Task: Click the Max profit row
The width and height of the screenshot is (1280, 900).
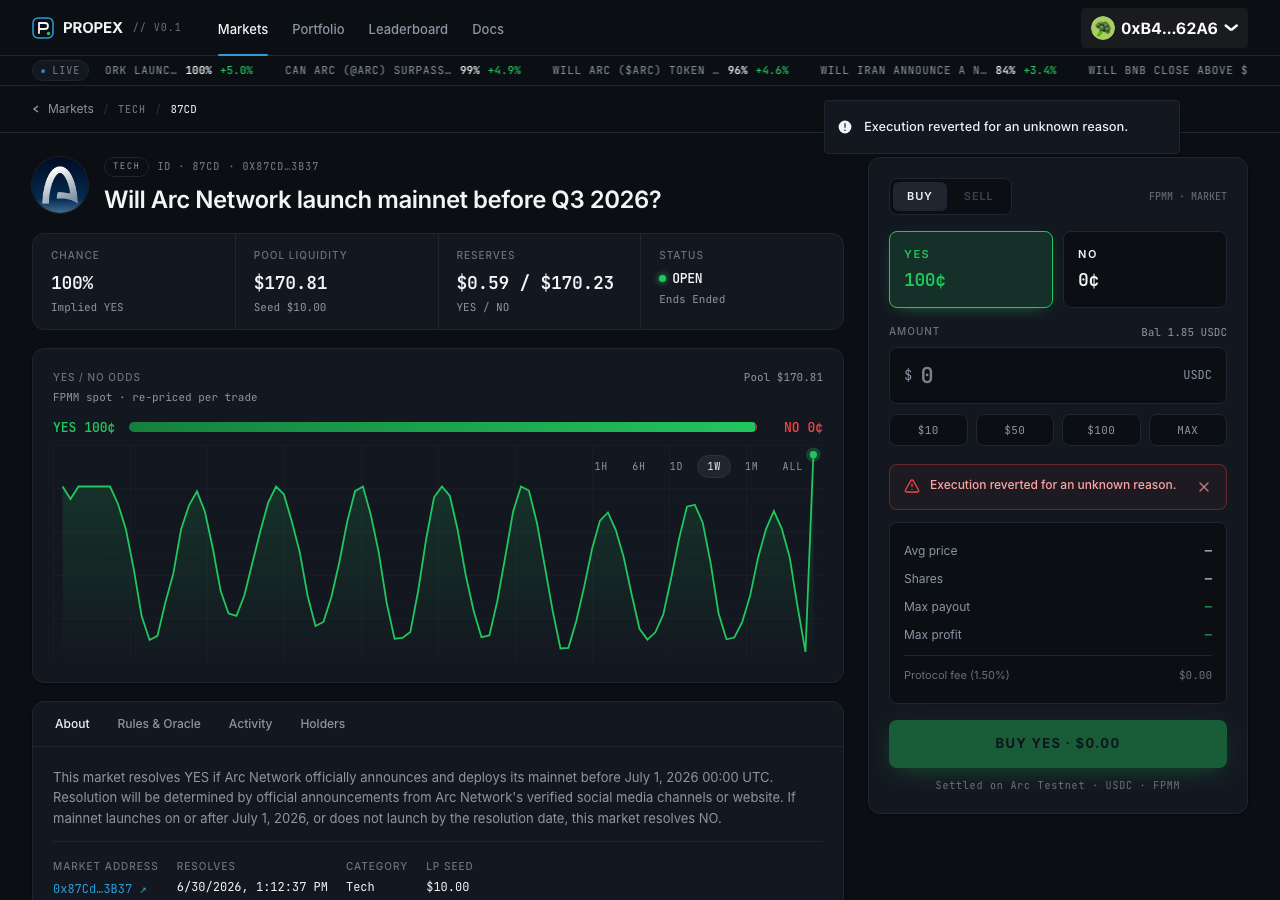Action: point(1058,635)
